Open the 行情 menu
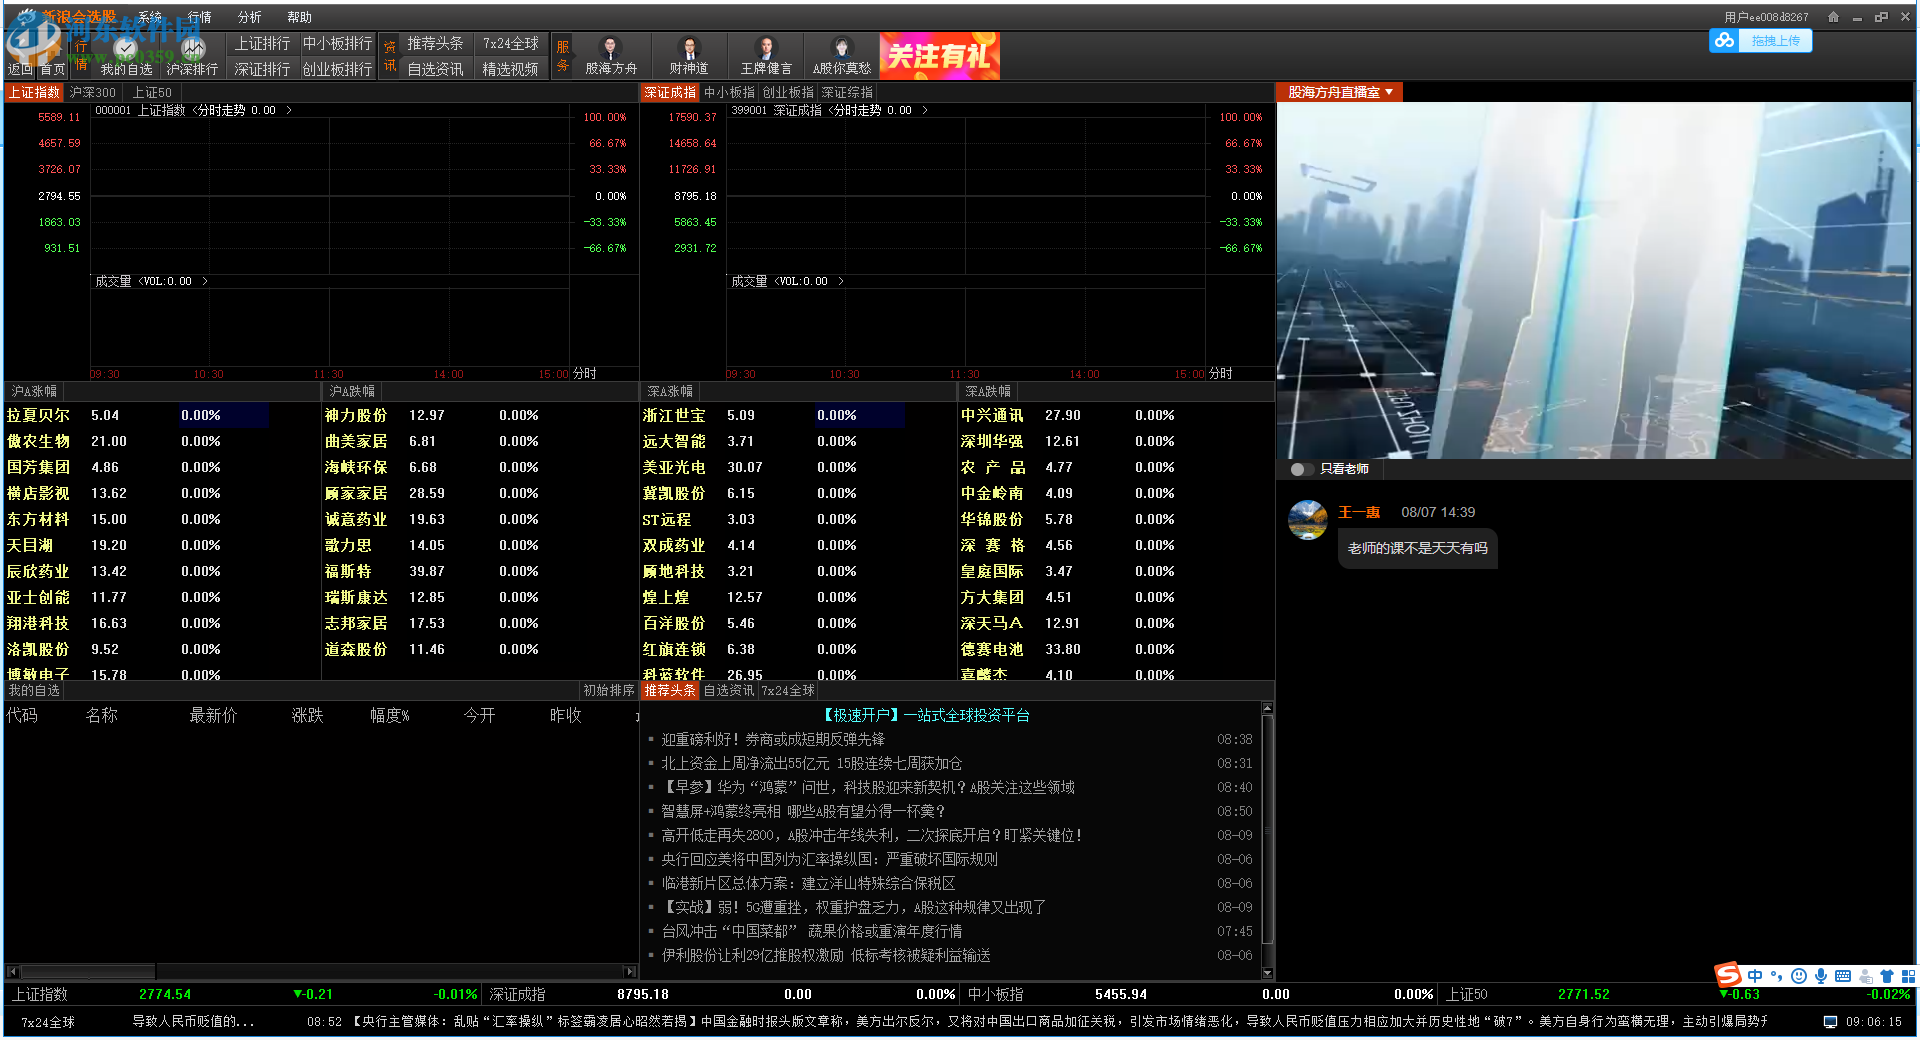This screenshot has height=1040, width=1920. point(200,17)
